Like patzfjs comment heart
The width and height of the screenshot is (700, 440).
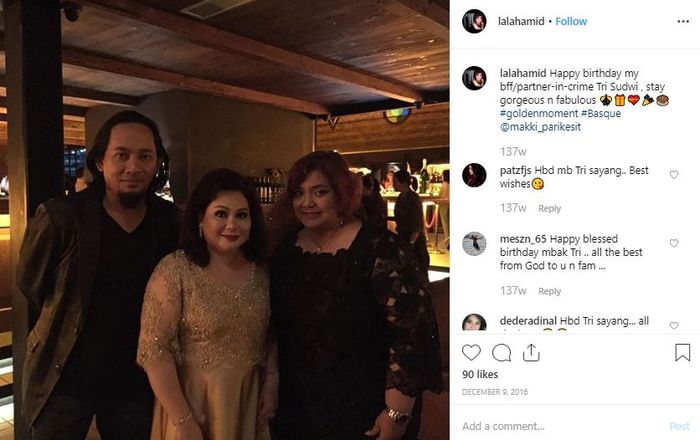[674, 174]
